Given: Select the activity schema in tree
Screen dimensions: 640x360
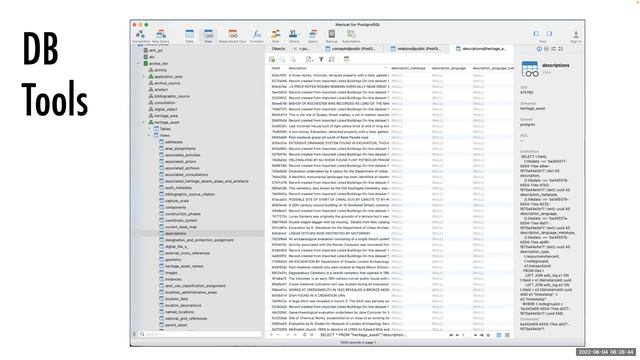Looking at the screenshot, I should 160,70.
